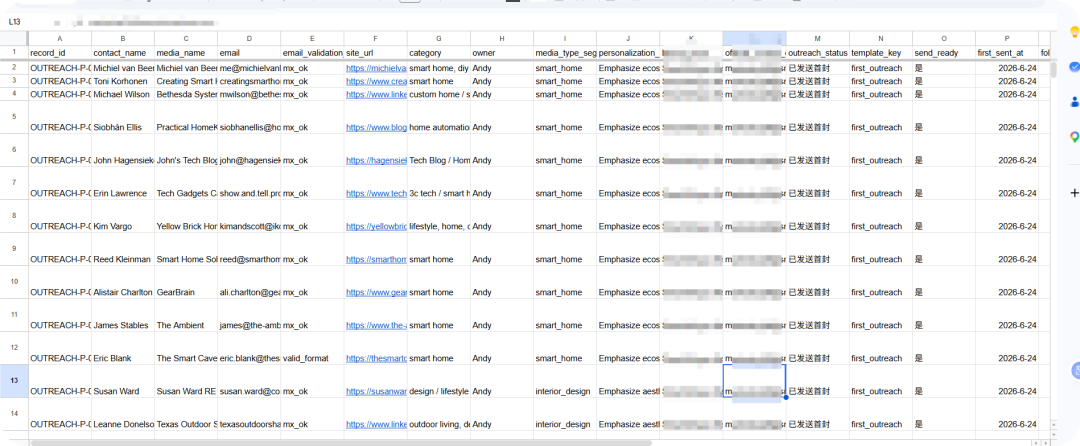Click the scroll-down arrow of the sheet
The height and width of the screenshot is (446, 1080).
(x=1053, y=435)
